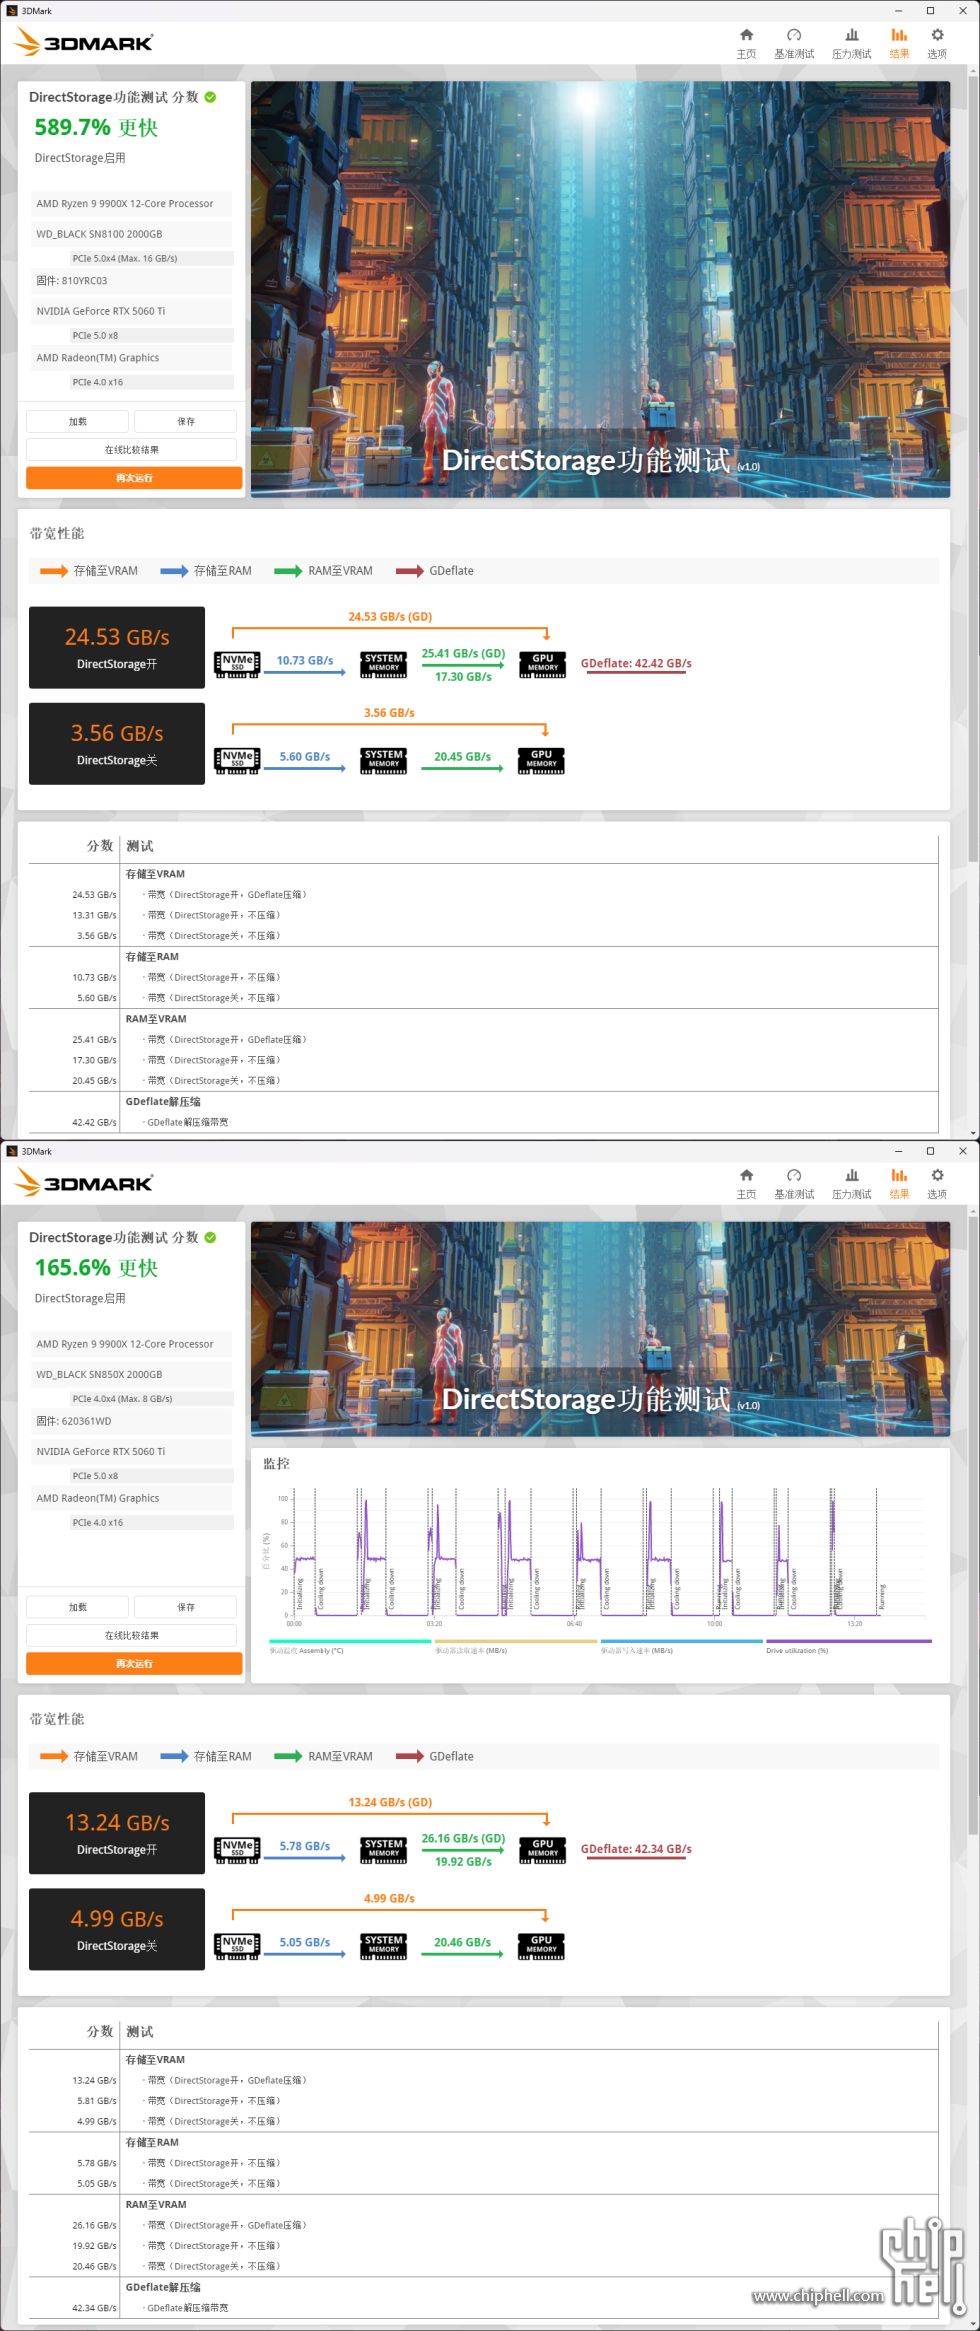The image size is (980, 2331).
Task: Select the firmware text '固件: 810YRC03'
Action: point(72,281)
